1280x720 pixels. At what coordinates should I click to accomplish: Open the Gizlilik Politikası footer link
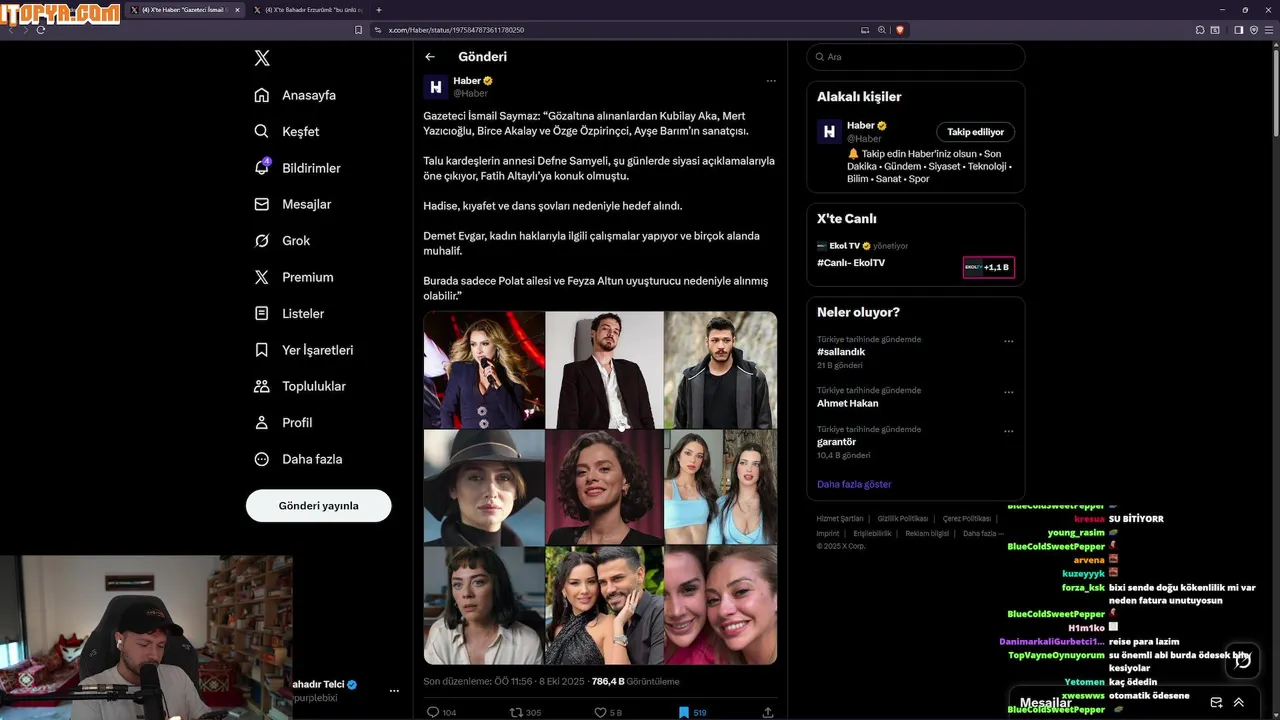click(x=903, y=519)
